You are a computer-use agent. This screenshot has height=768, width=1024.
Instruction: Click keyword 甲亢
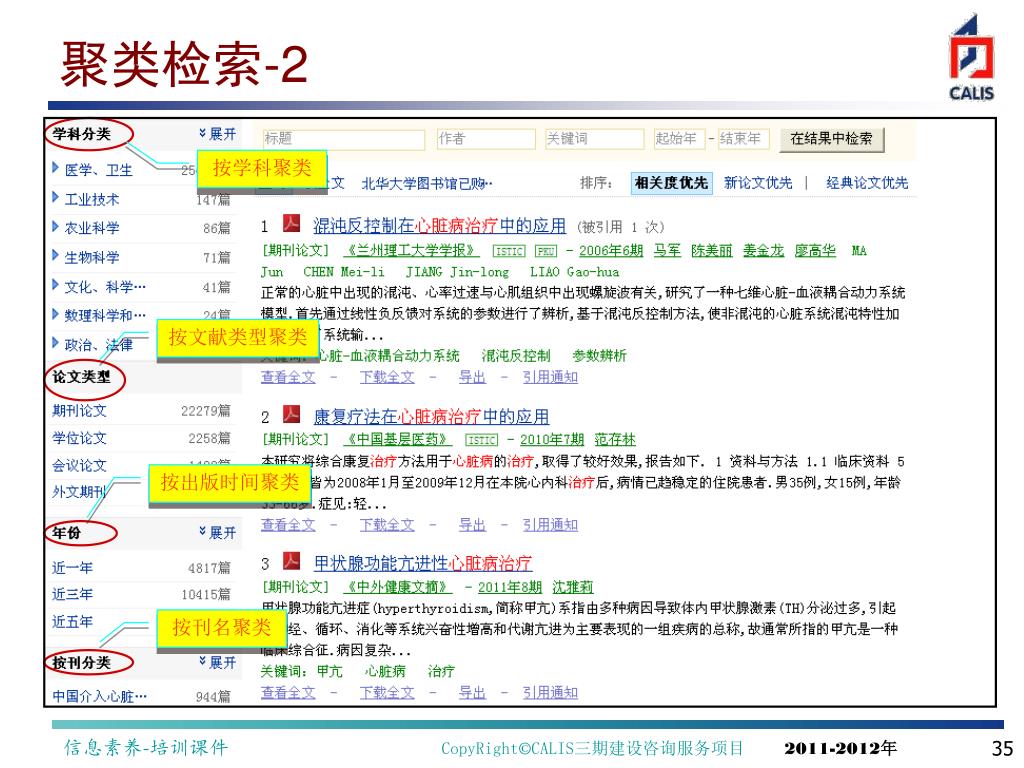(x=329, y=671)
